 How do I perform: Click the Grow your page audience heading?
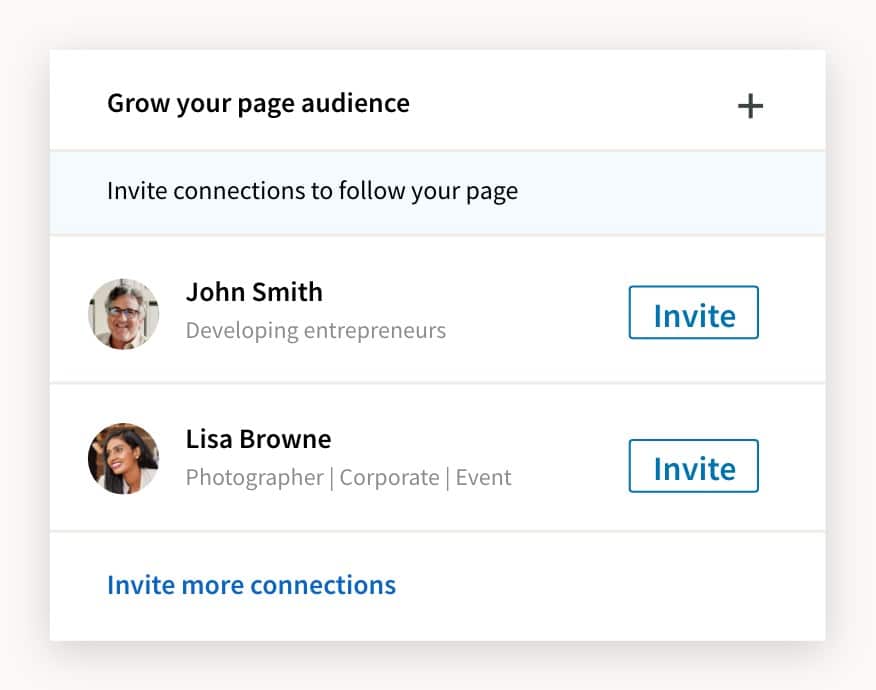pos(258,103)
